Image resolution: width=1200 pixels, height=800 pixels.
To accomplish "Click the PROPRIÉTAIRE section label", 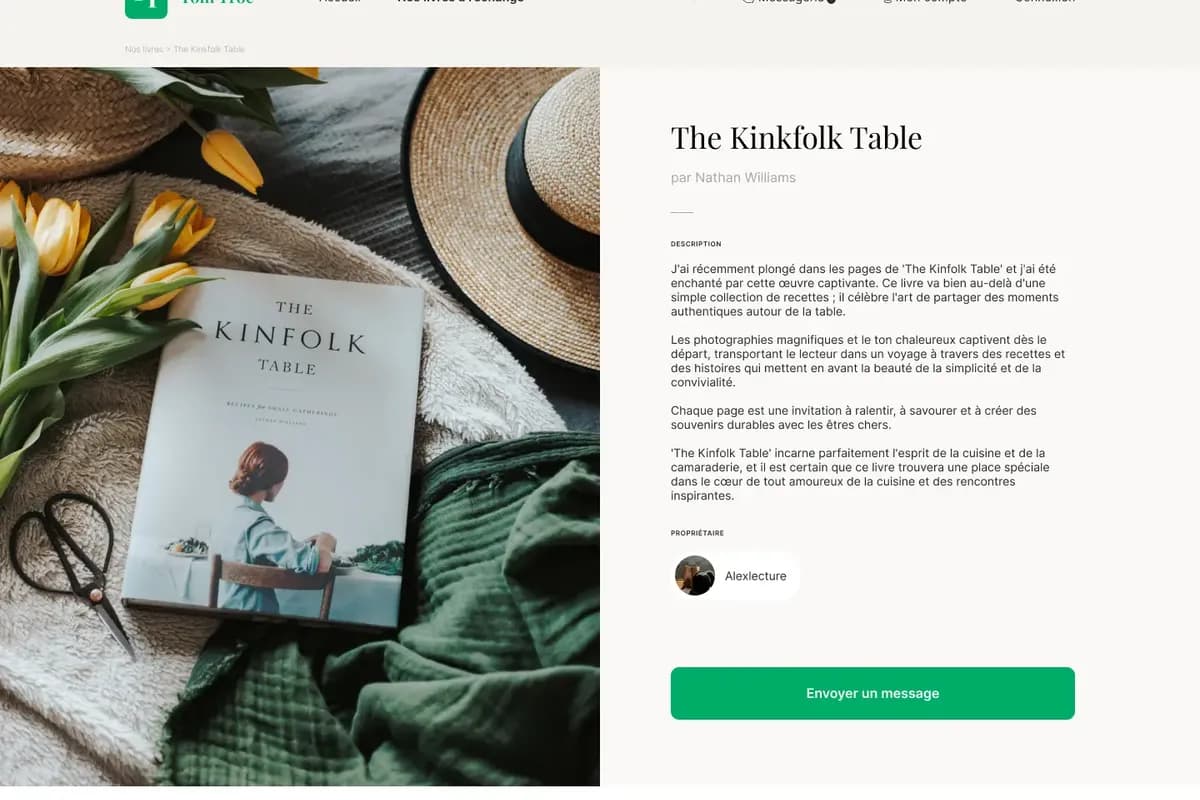I will point(697,533).
